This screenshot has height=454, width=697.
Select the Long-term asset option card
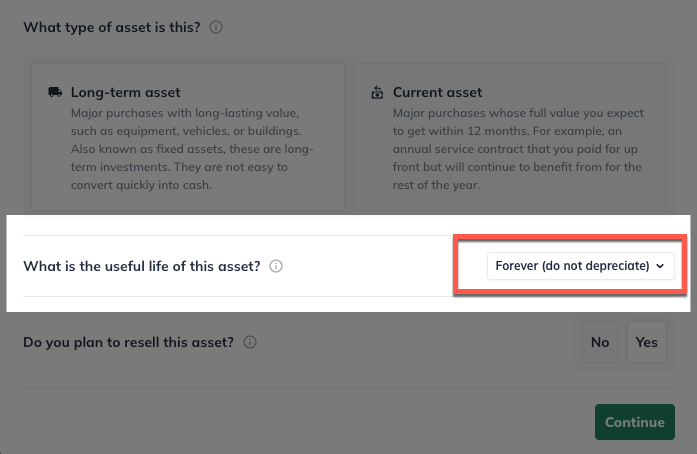pos(187,137)
